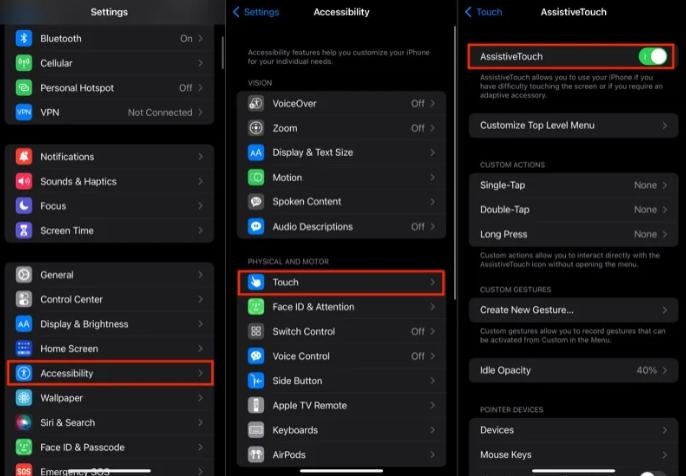Go back to Touch from AssistiveTouch
The height and width of the screenshot is (476, 686).
(483, 12)
